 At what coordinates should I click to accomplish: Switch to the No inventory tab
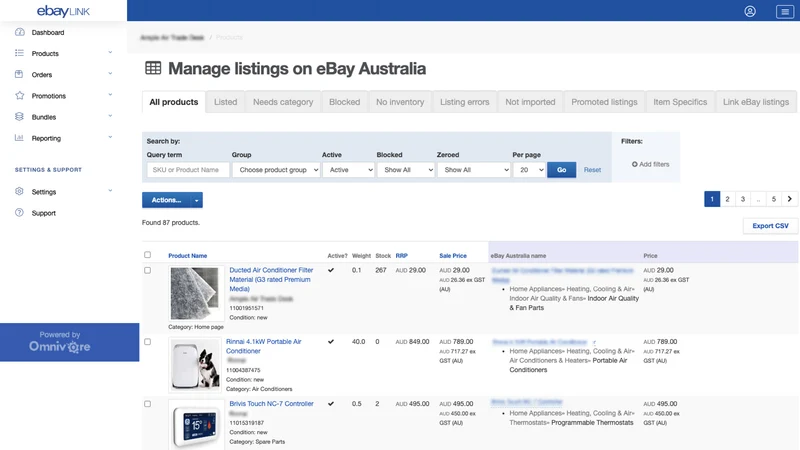[400, 102]
